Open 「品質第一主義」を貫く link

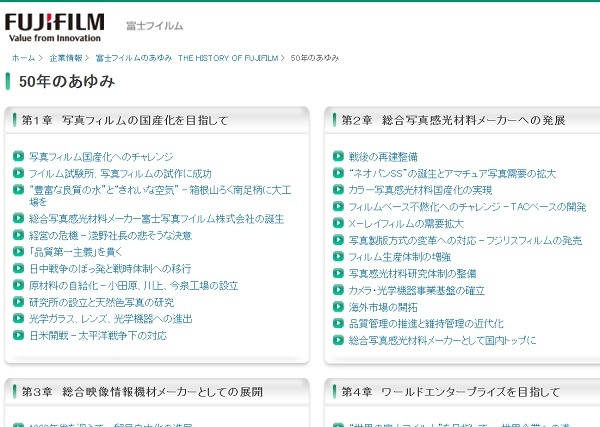pyautogui.click(x=76, y=252)
